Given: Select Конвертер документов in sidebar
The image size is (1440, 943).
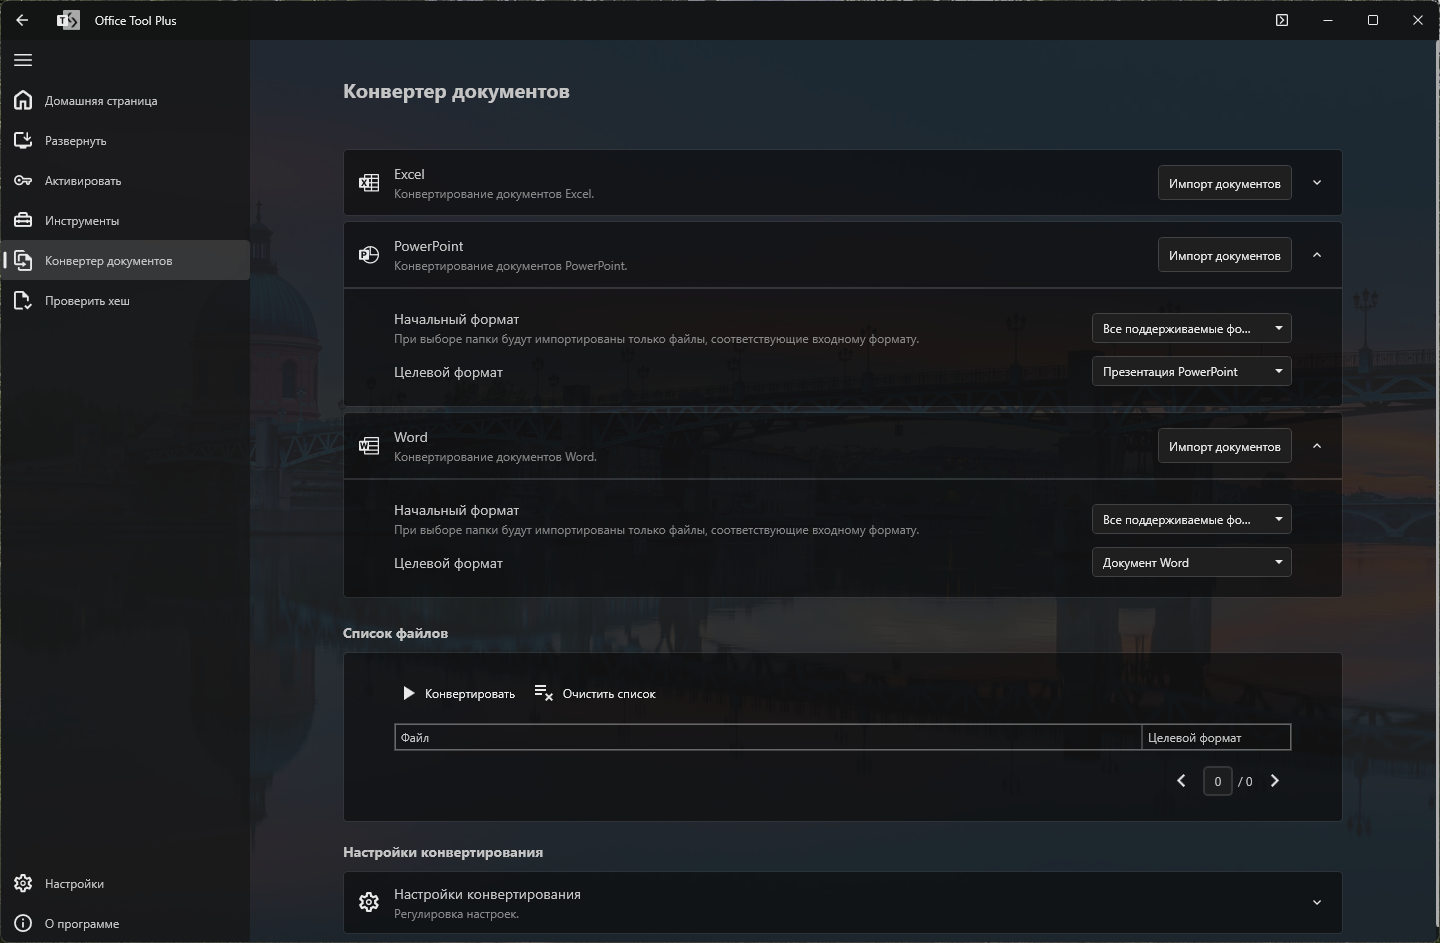Looking at the screenshot, I should [x=125, y=261].
